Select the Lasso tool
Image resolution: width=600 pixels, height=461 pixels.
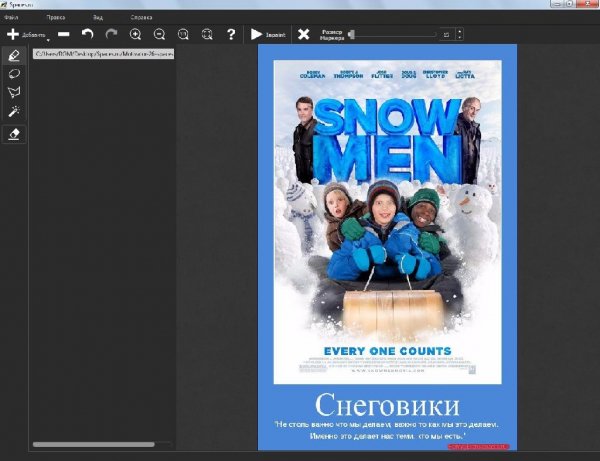pos(14,74)
